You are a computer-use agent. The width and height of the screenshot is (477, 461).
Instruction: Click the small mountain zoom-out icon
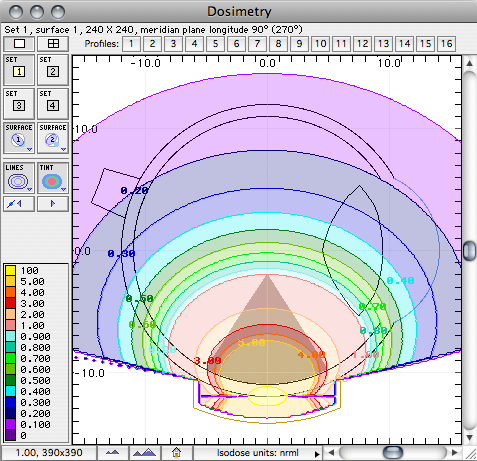pyautogui.click(x=112, y=453)
